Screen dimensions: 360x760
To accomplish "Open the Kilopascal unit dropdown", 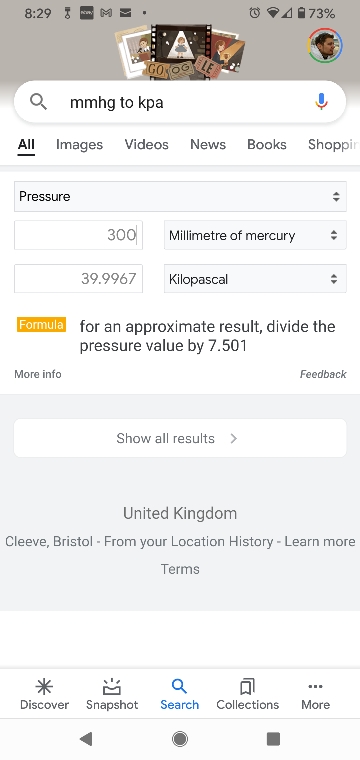I will [255, 279].
